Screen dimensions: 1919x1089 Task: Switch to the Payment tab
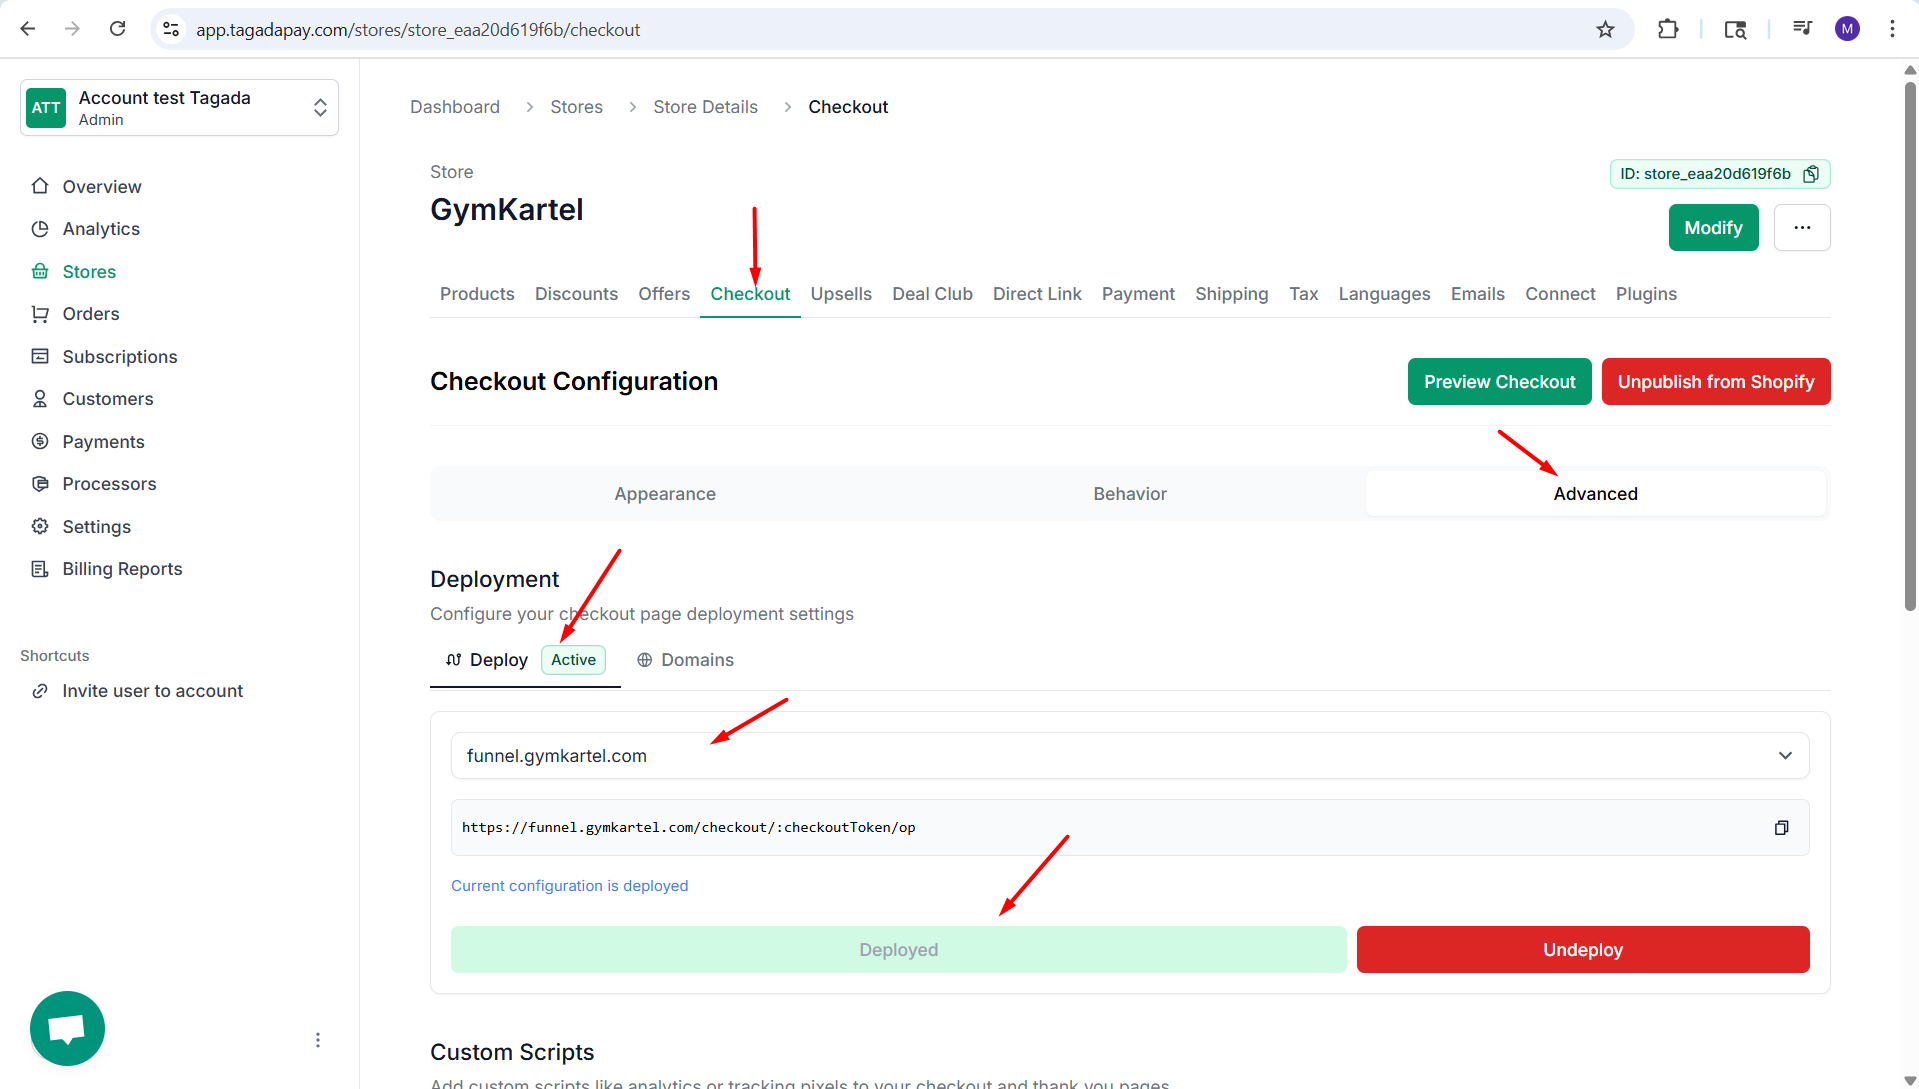point(1138,294)
